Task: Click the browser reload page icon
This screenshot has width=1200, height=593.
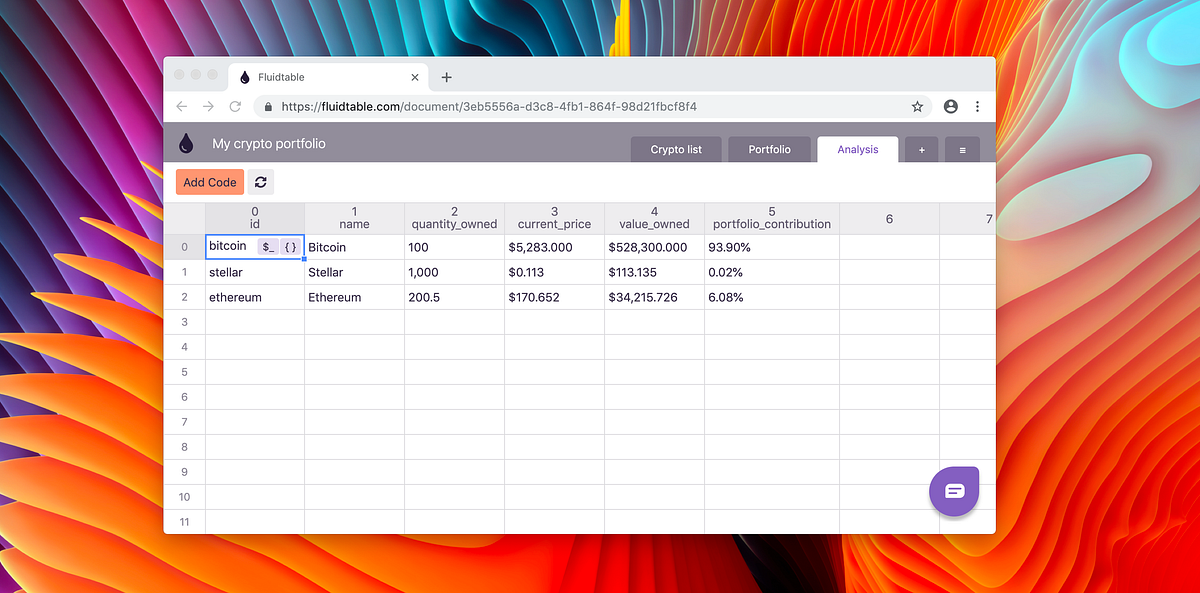Action: pyautogui.click(x=235, y=106)
